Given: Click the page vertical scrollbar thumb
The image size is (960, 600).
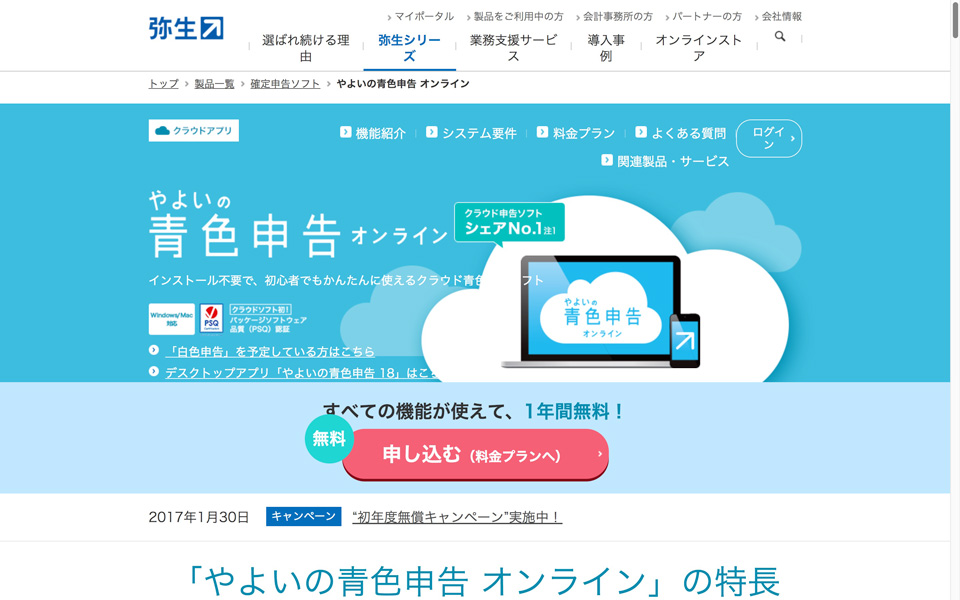Looking at the screenshot, I should tap(955, 20).
